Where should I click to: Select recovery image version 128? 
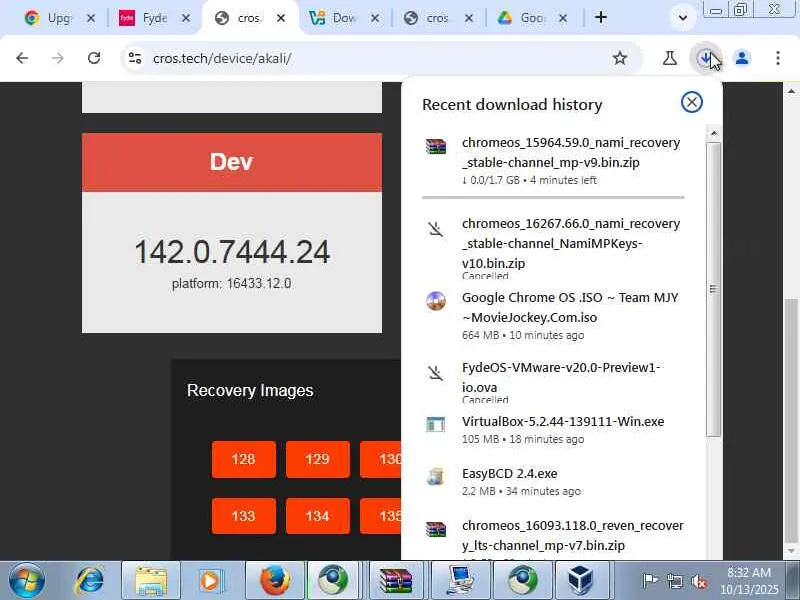(x=244, y=459)
